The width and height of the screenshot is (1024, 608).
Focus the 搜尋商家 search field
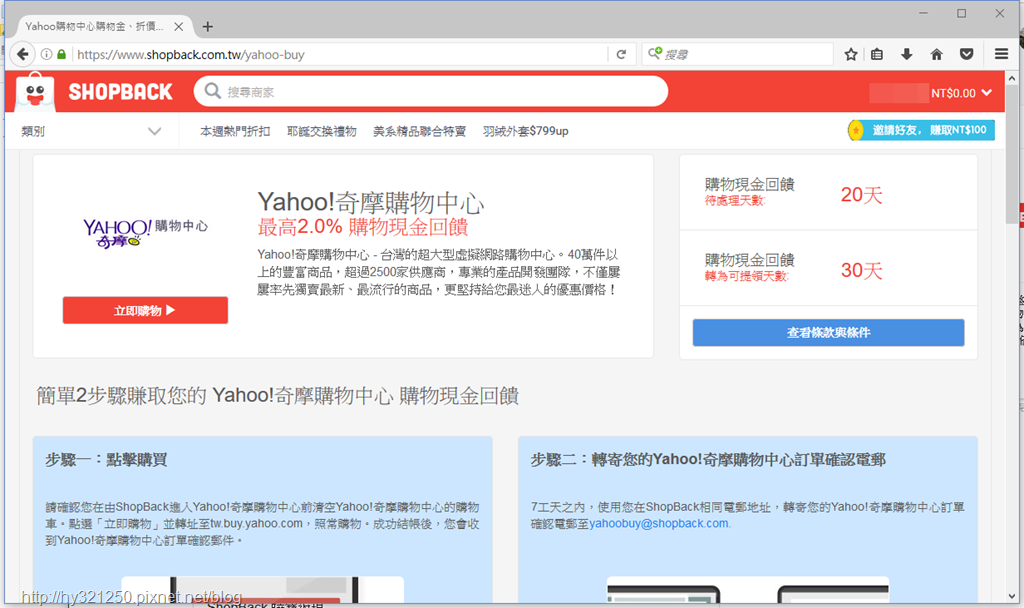point(431,91)
